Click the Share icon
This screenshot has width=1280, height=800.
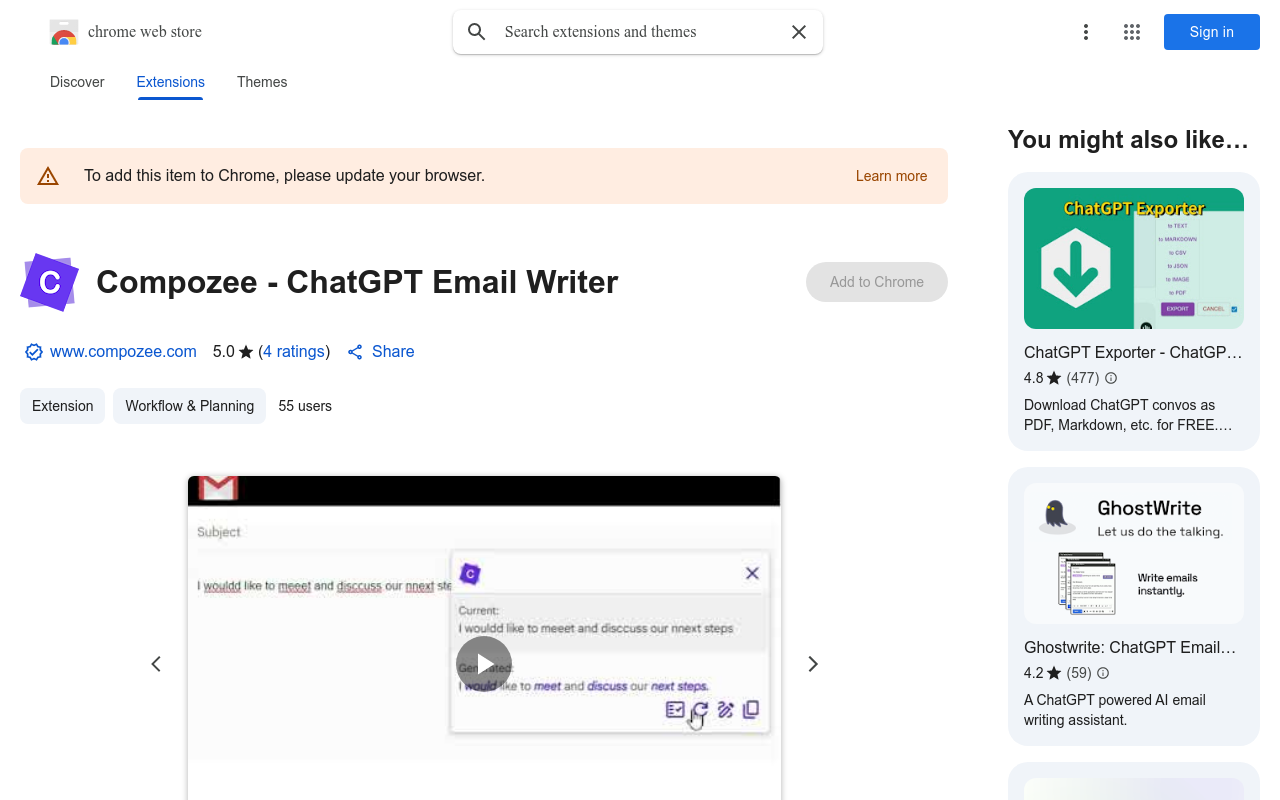pyautogui.click(x=355, y=352)
